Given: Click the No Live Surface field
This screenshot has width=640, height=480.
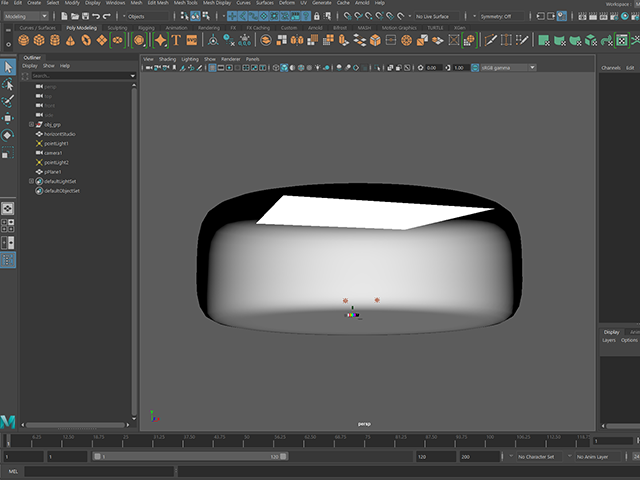Looking at the screenshot, I should [x=437, y=16].
